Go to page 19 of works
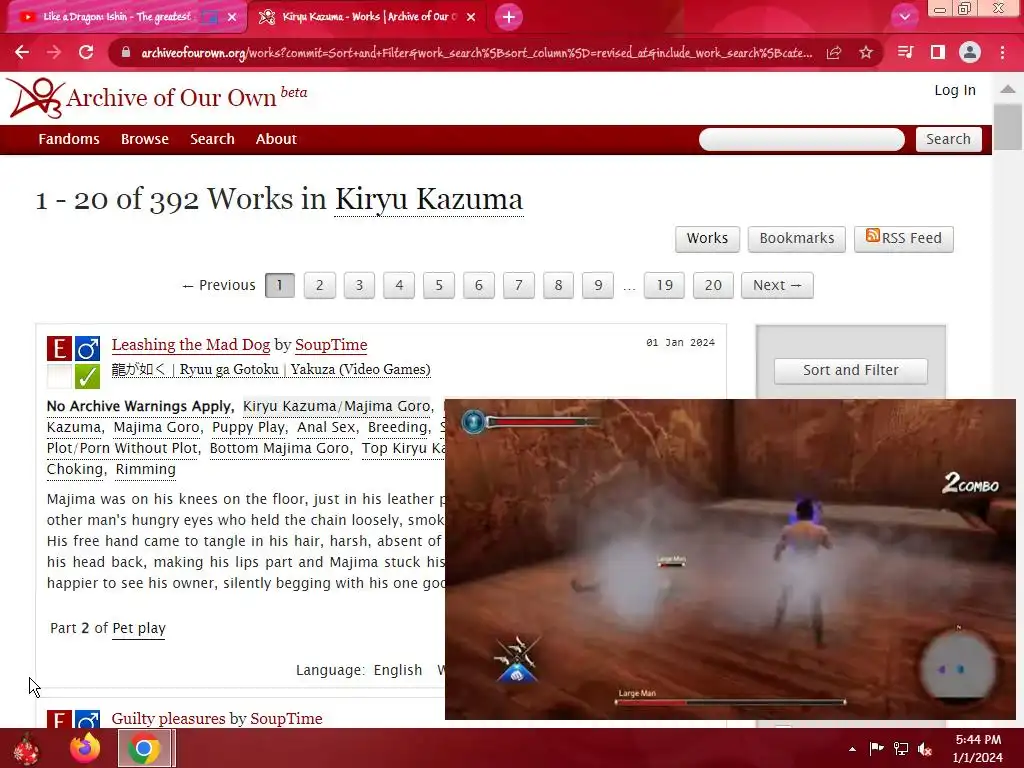 click(x=664, y=285)
